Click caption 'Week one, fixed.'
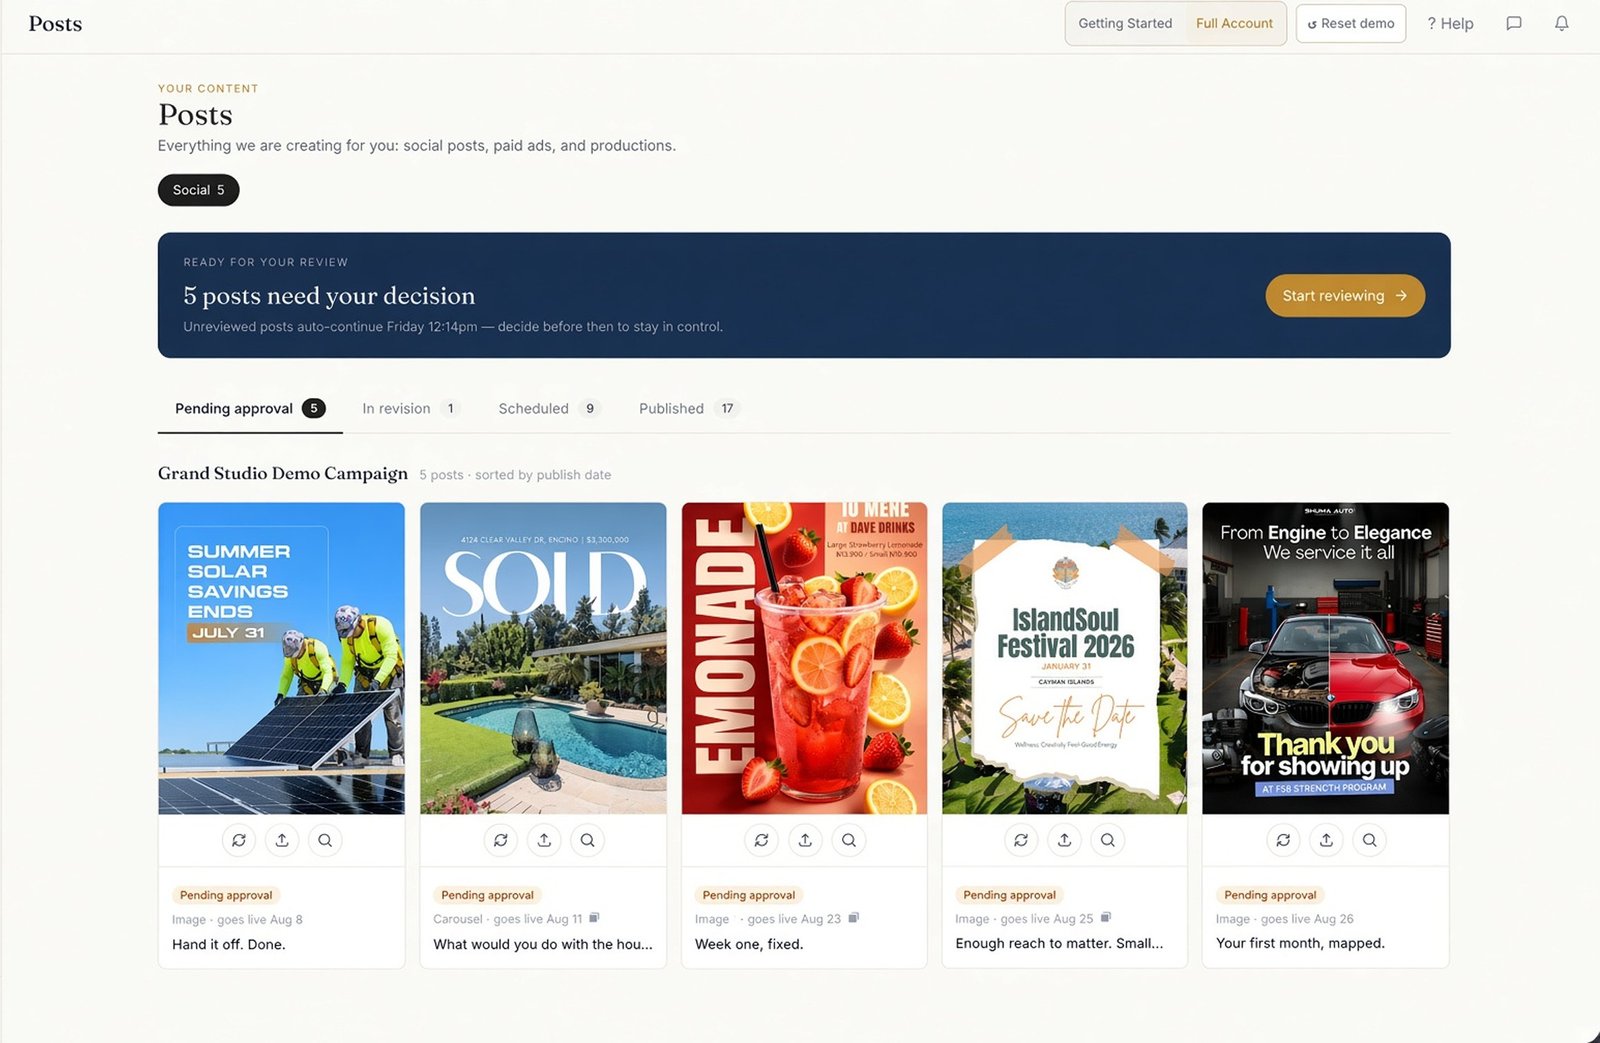This screenshot has height=1043, width=1600. point(749,944)
